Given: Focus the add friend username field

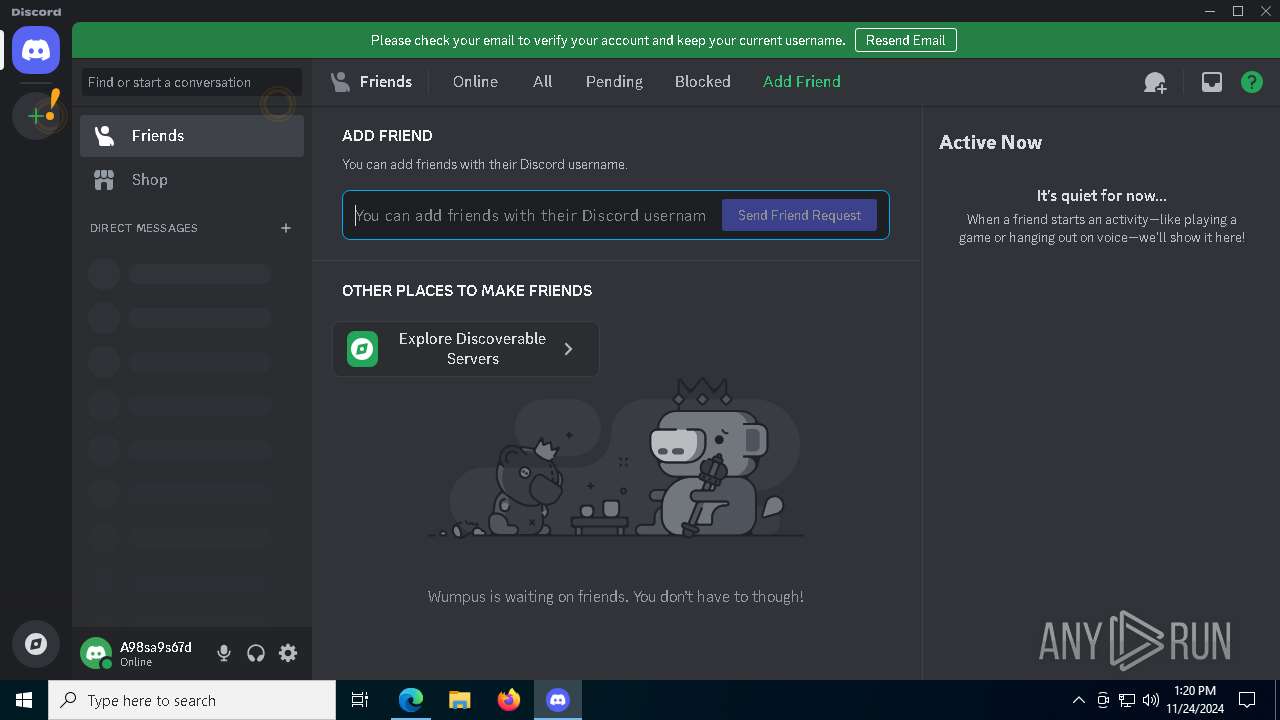Looking at the screenshot, I should 532,215.
